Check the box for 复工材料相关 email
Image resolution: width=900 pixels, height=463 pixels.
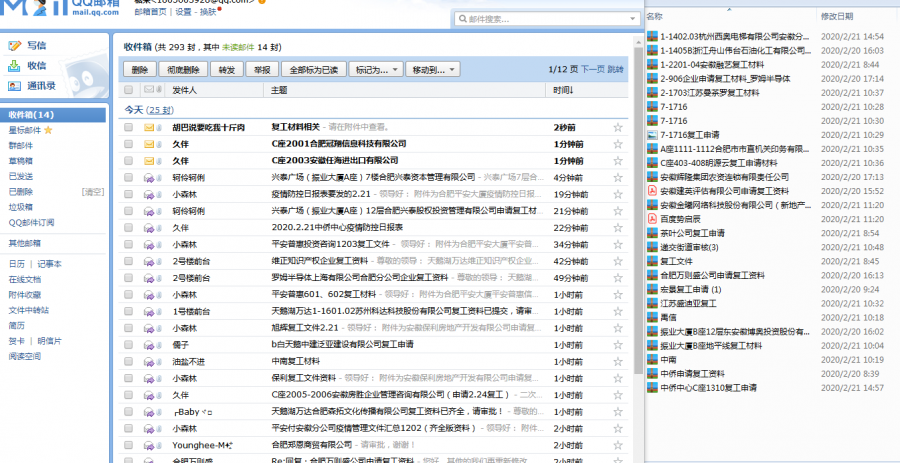(x=128, y=128)
